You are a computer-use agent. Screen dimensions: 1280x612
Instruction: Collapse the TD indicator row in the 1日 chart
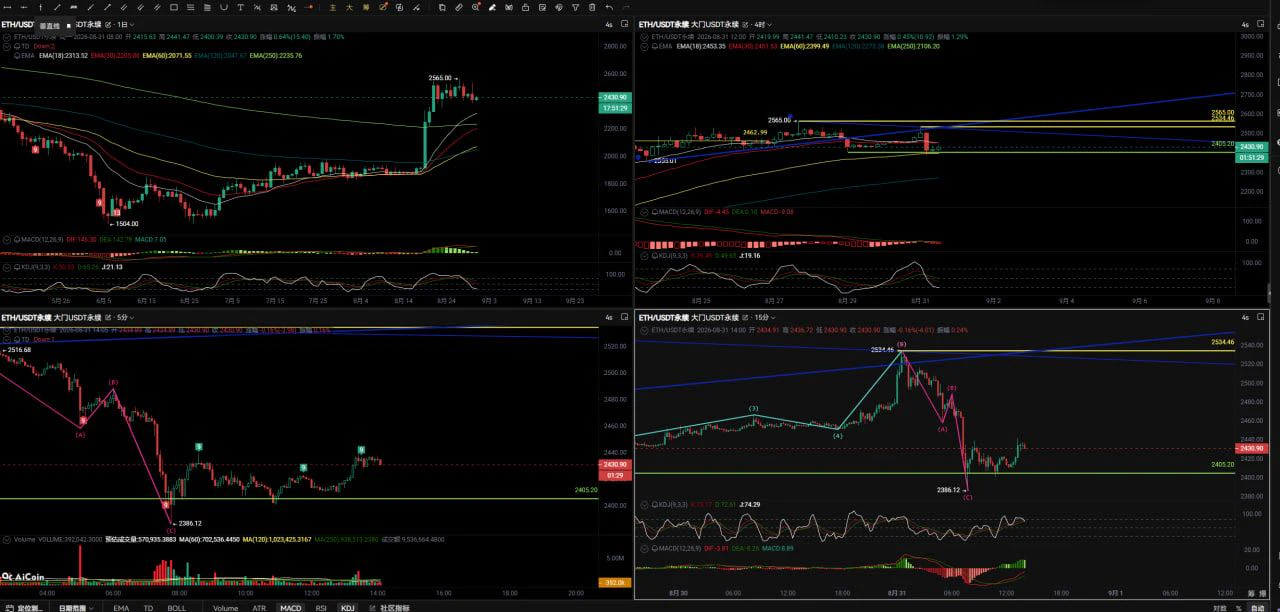coord(5,45)
